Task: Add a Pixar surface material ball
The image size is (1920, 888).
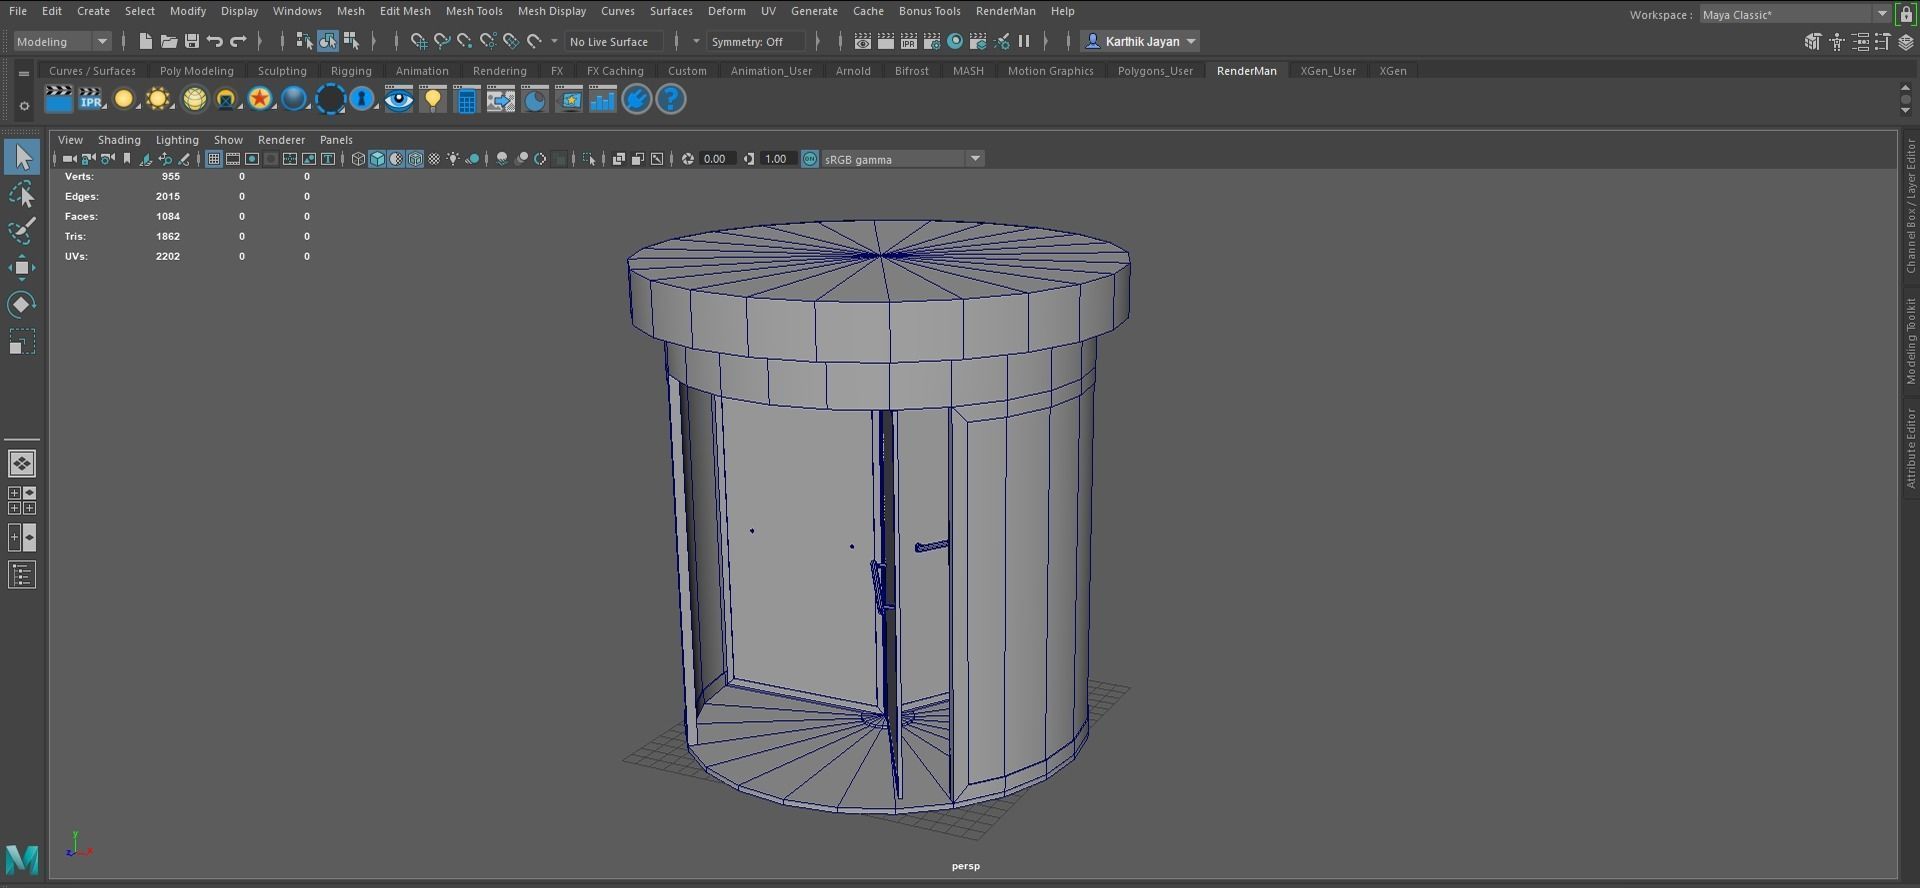Action: [x=294, y=99]
